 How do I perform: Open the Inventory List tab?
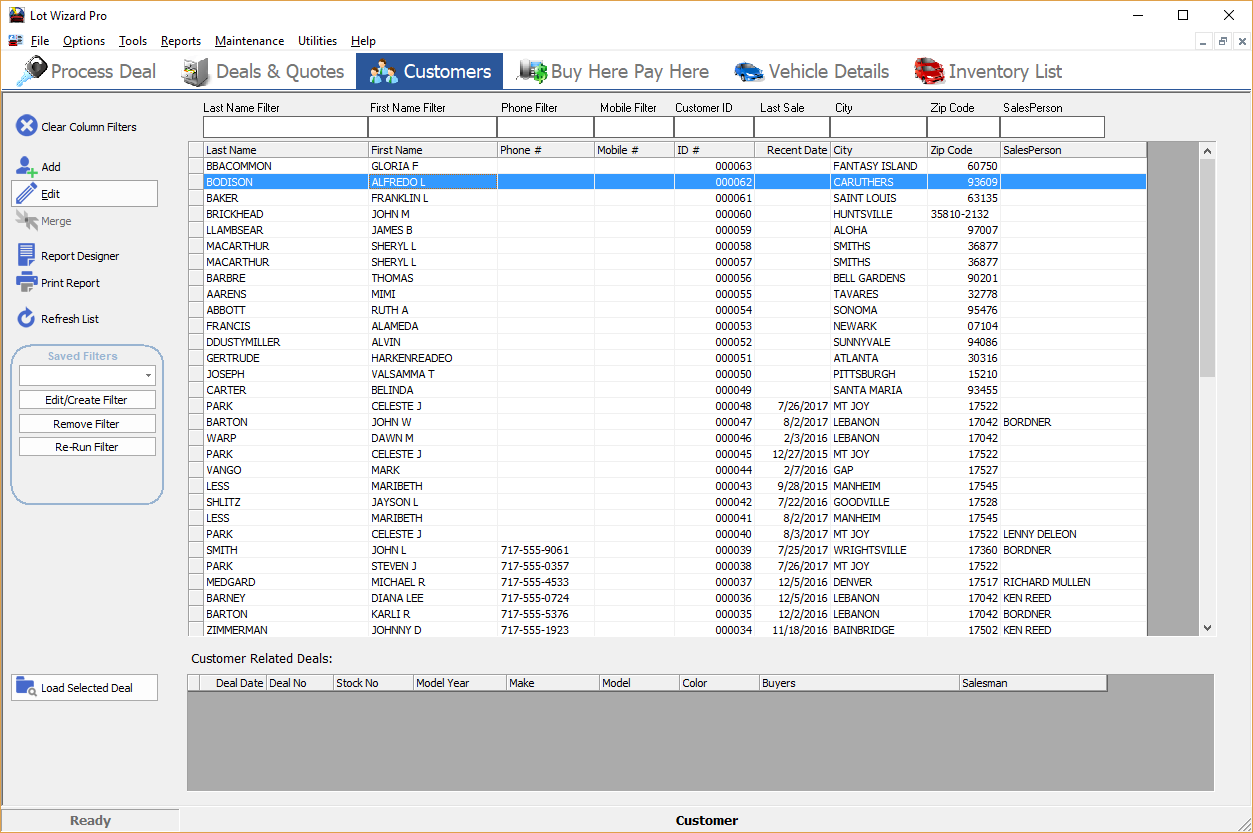pos(988,71)
